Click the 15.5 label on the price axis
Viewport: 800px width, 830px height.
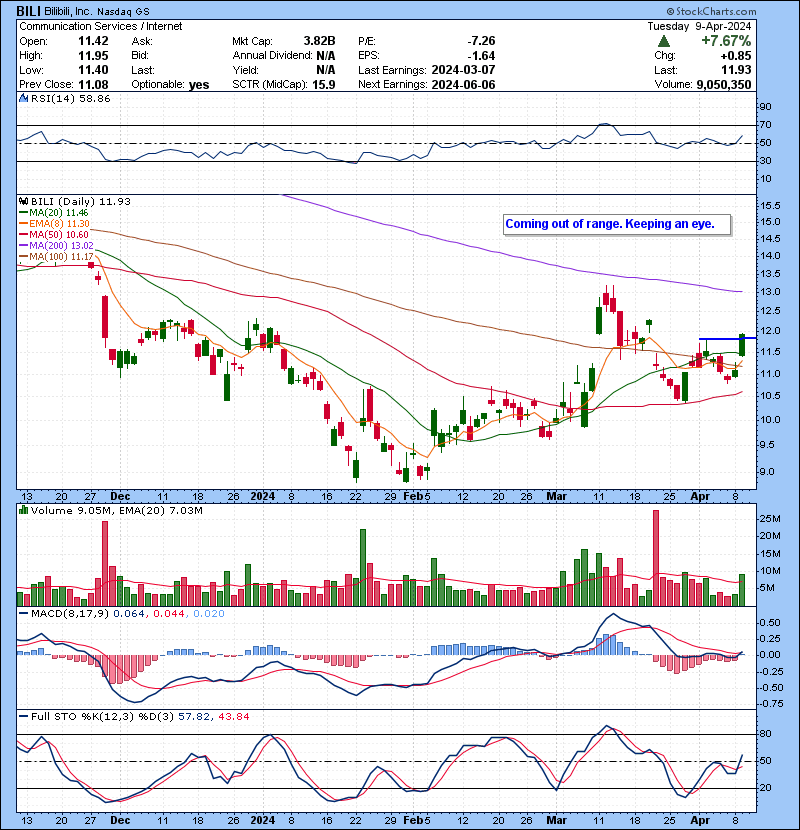click(x=770, y=205)
